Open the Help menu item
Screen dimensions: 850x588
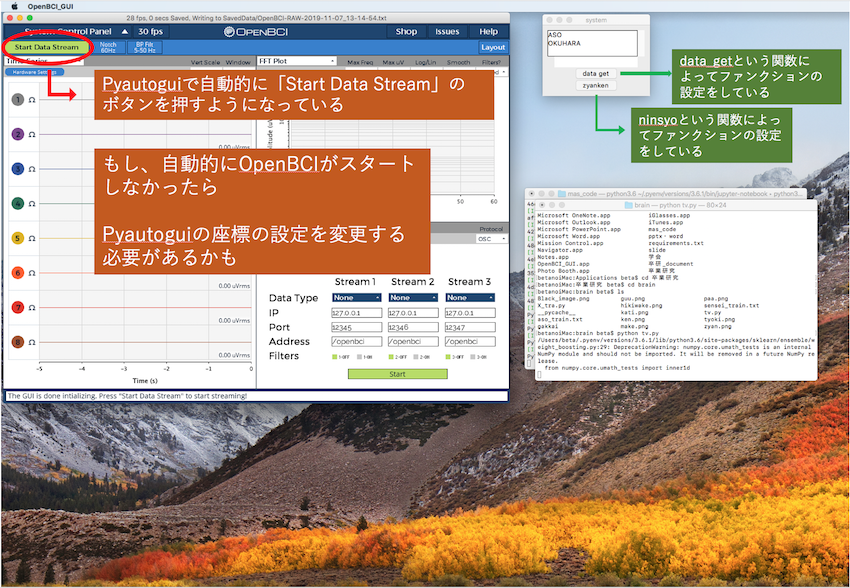[x=488, y=32]
